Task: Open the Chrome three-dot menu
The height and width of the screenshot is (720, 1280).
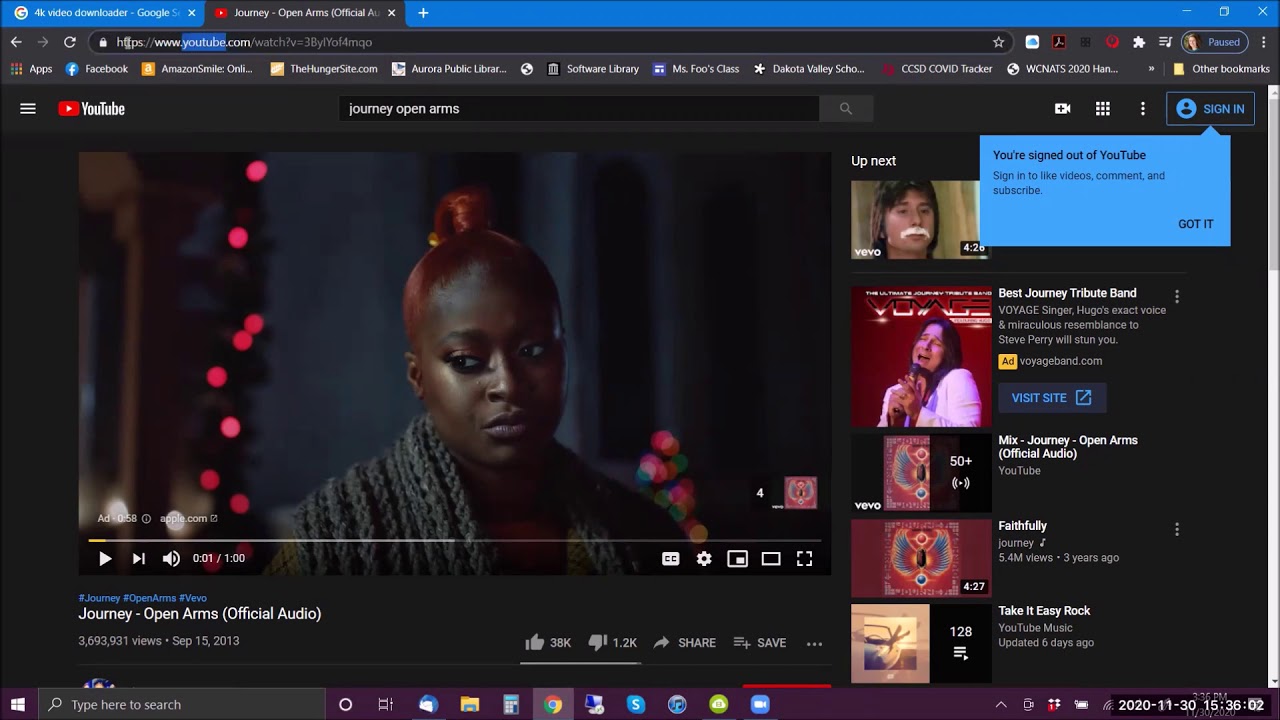Action: [x=1264, y=42]
